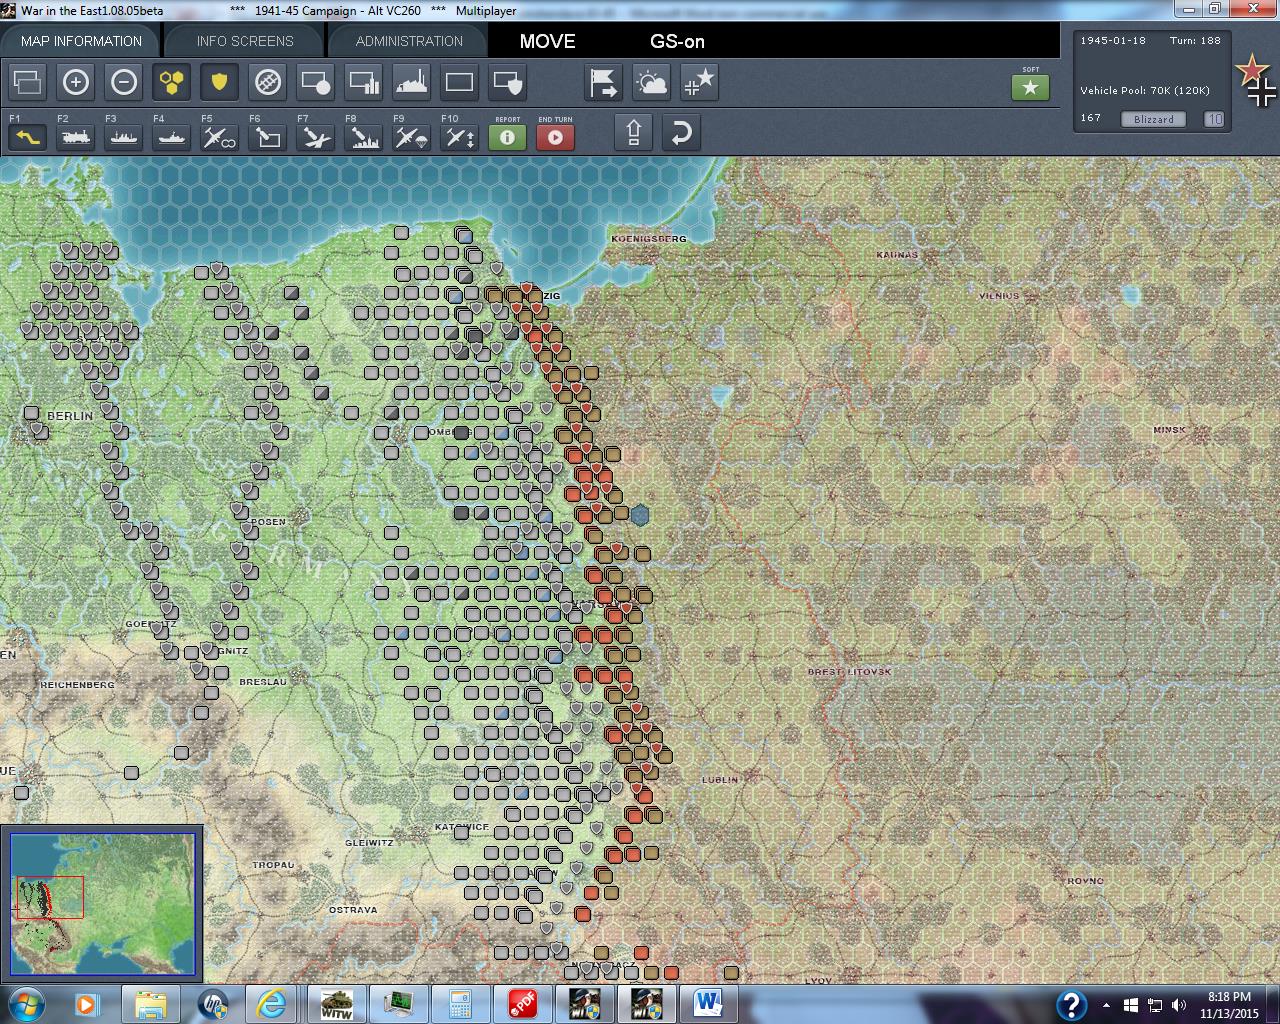Open the INFO SCREENS tab
Screen dimensions: 1280x1024
coord(245,41)
